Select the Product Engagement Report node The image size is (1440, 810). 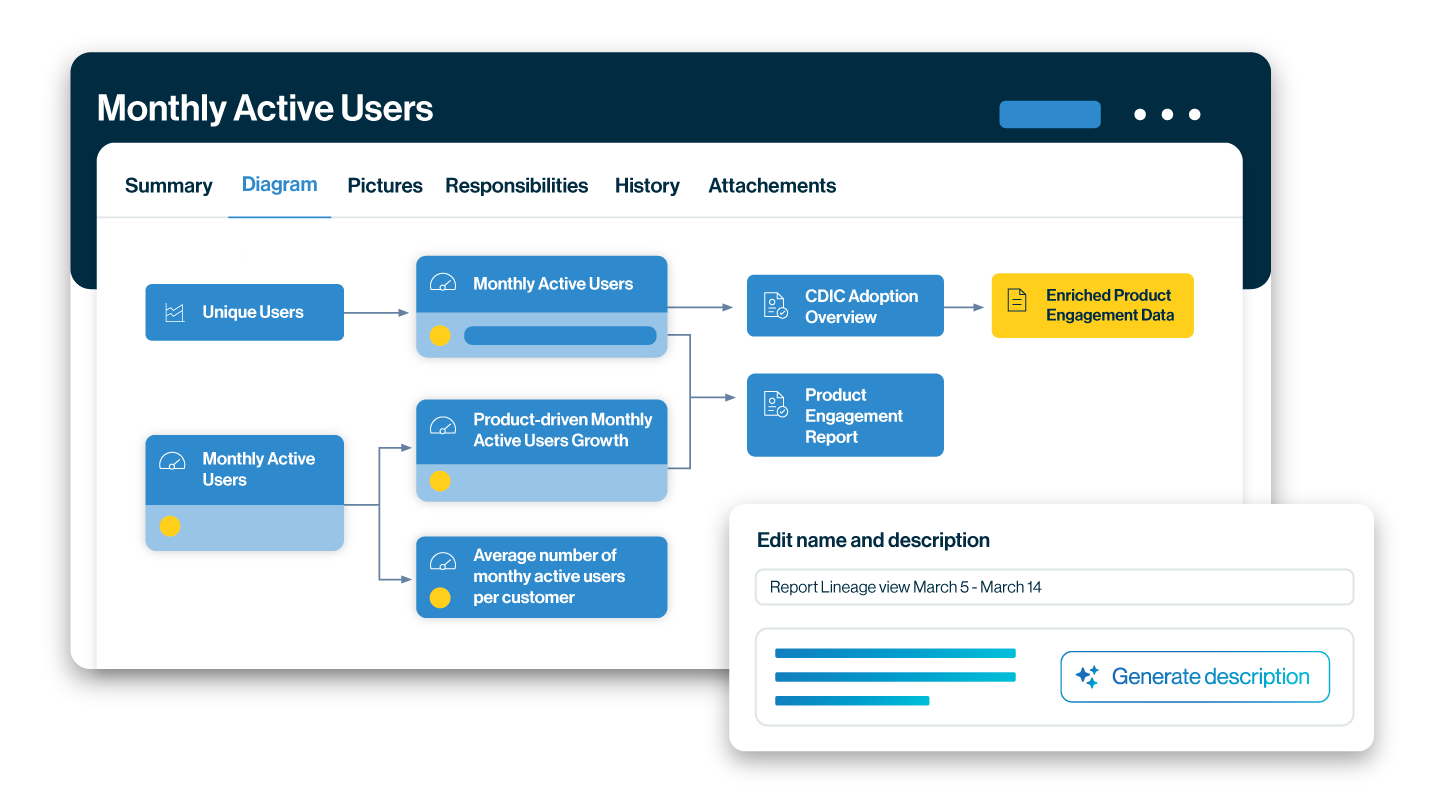(845, 415)
